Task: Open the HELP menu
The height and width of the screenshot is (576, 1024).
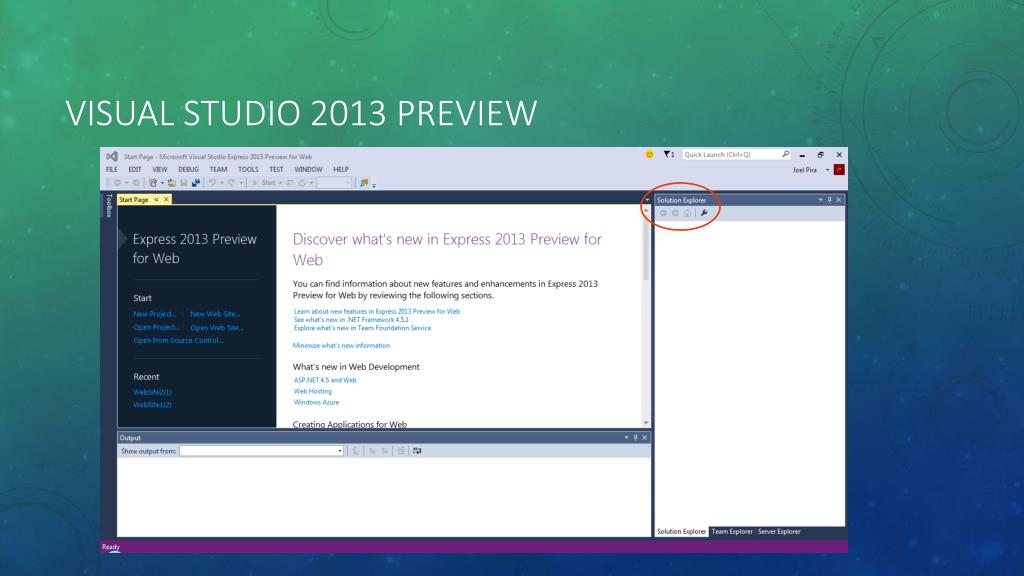Action: tap(341, 169)
